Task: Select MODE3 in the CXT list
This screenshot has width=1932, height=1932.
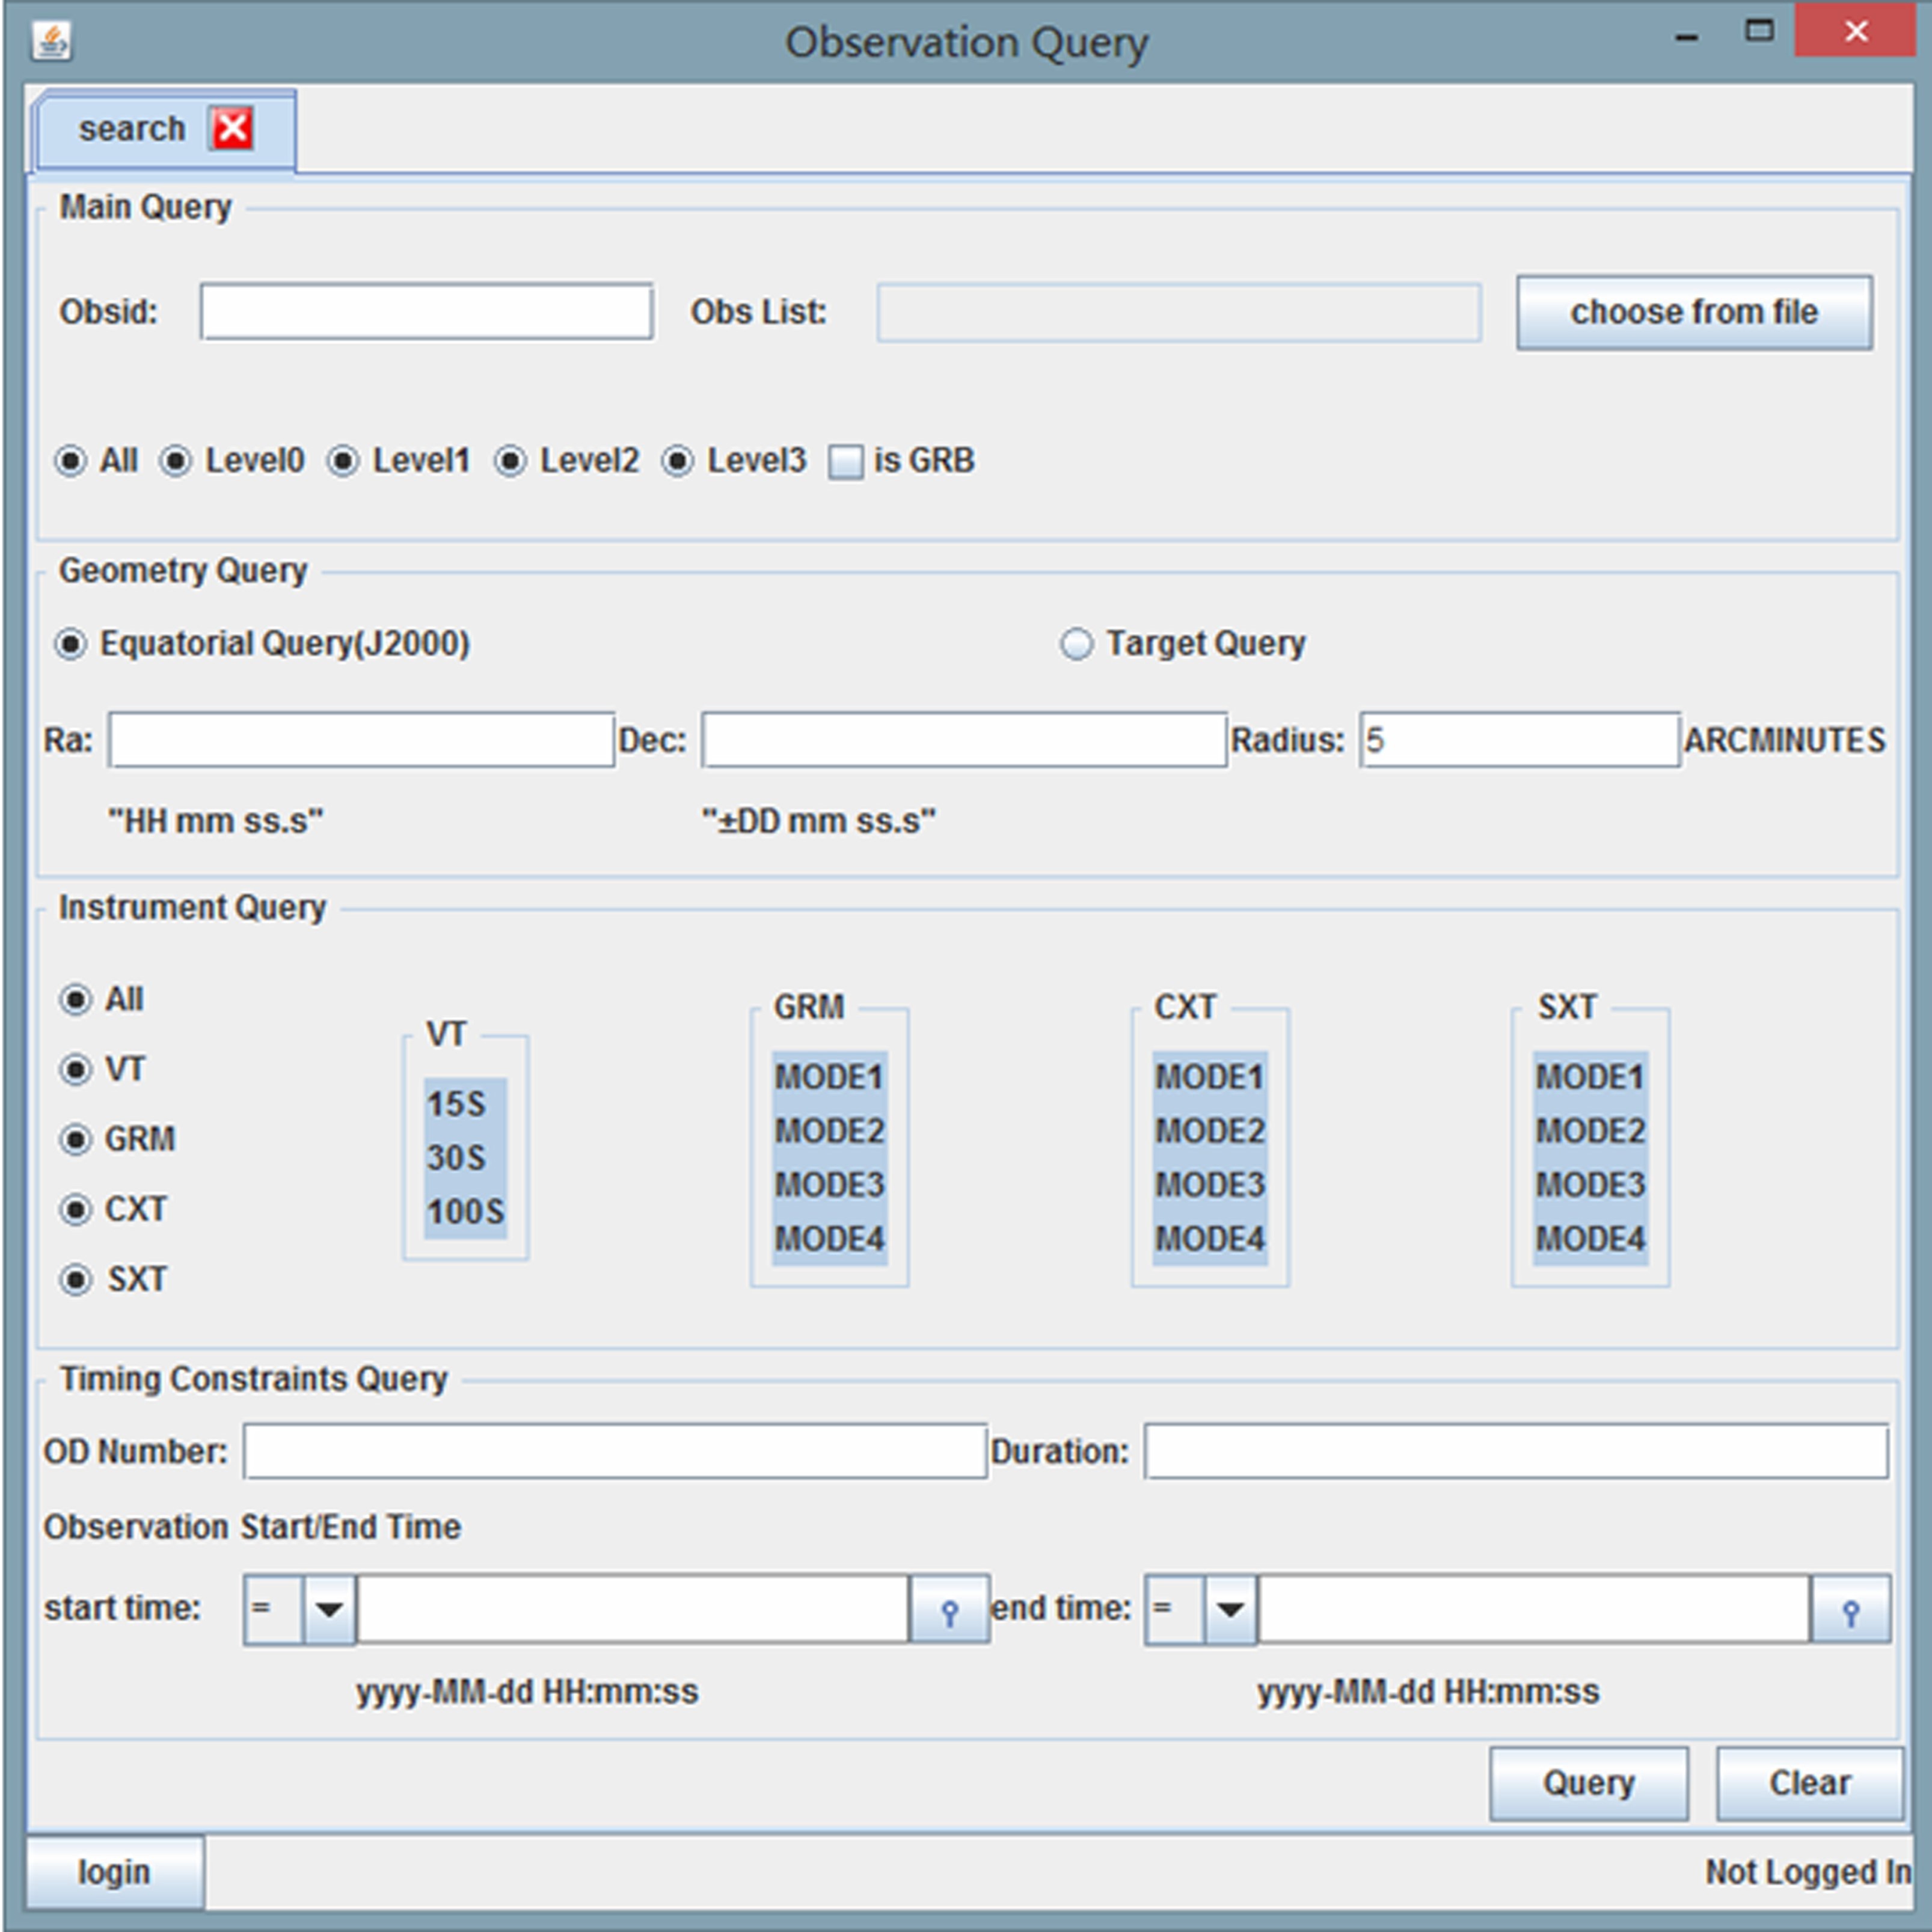Action: (x=1210, y=1185)
